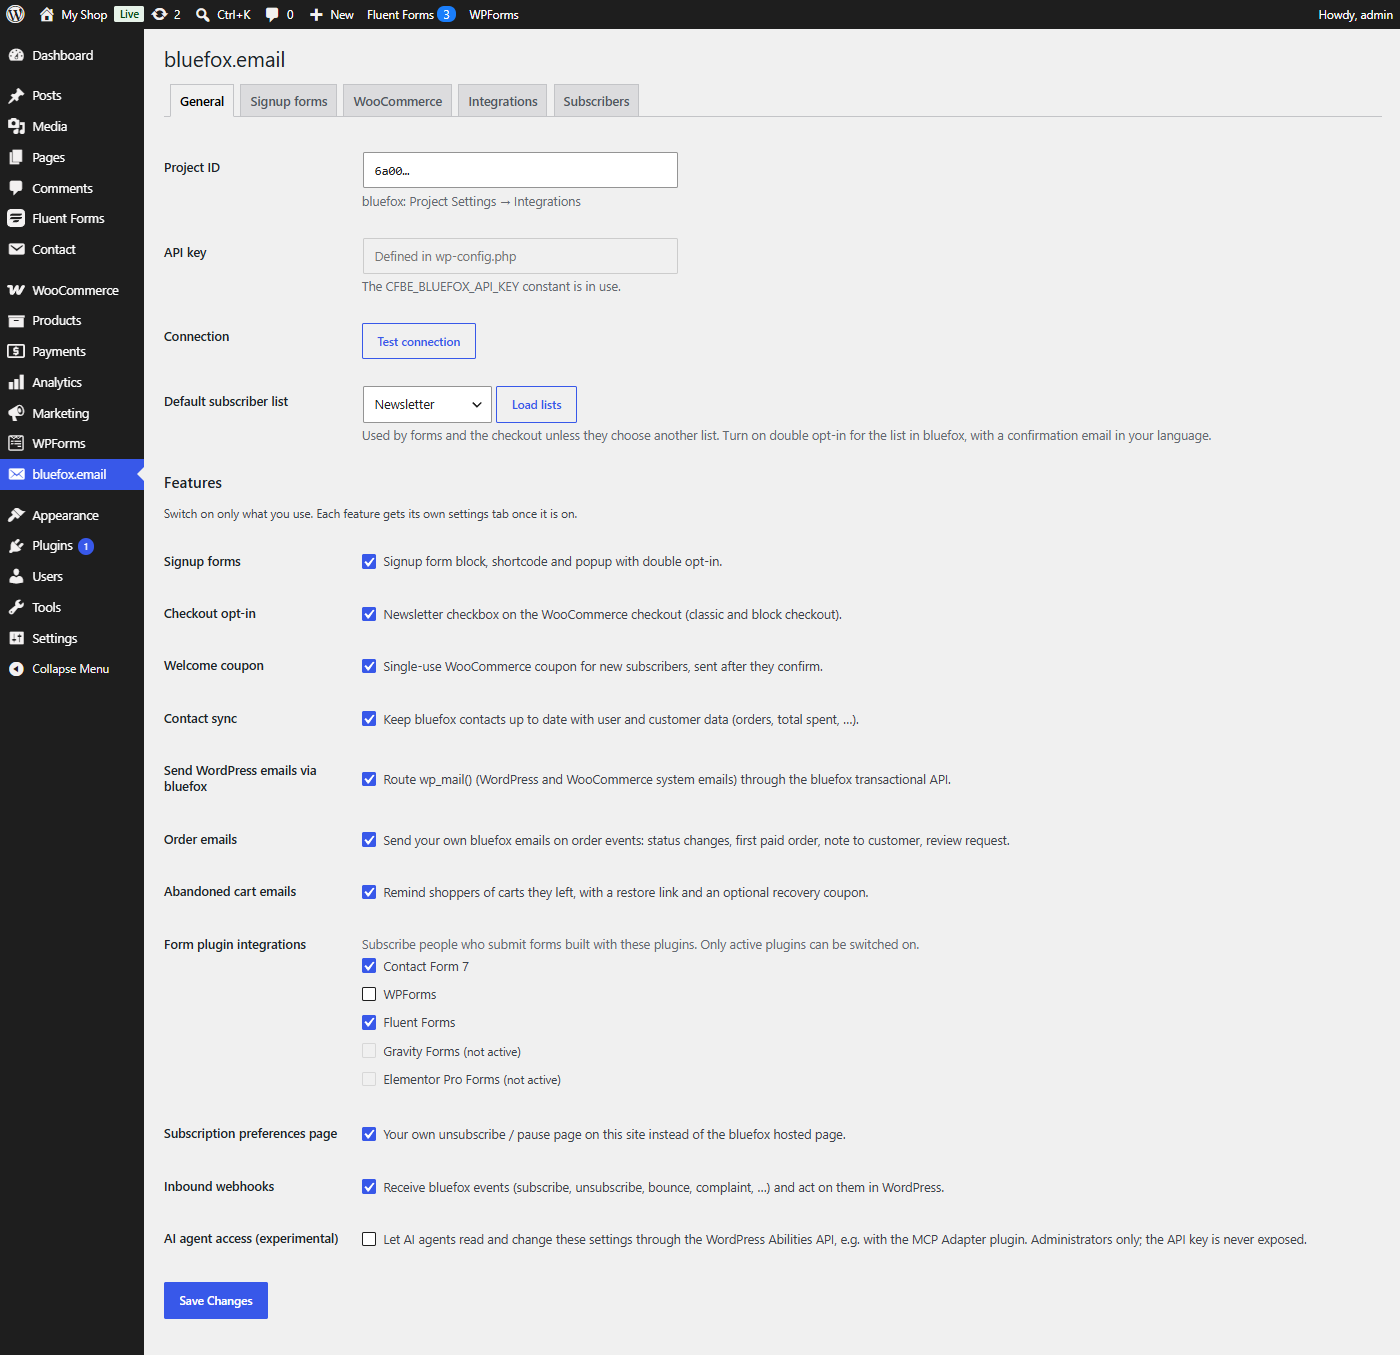Open Appearance paintbrush icon

tap(16, 515)
